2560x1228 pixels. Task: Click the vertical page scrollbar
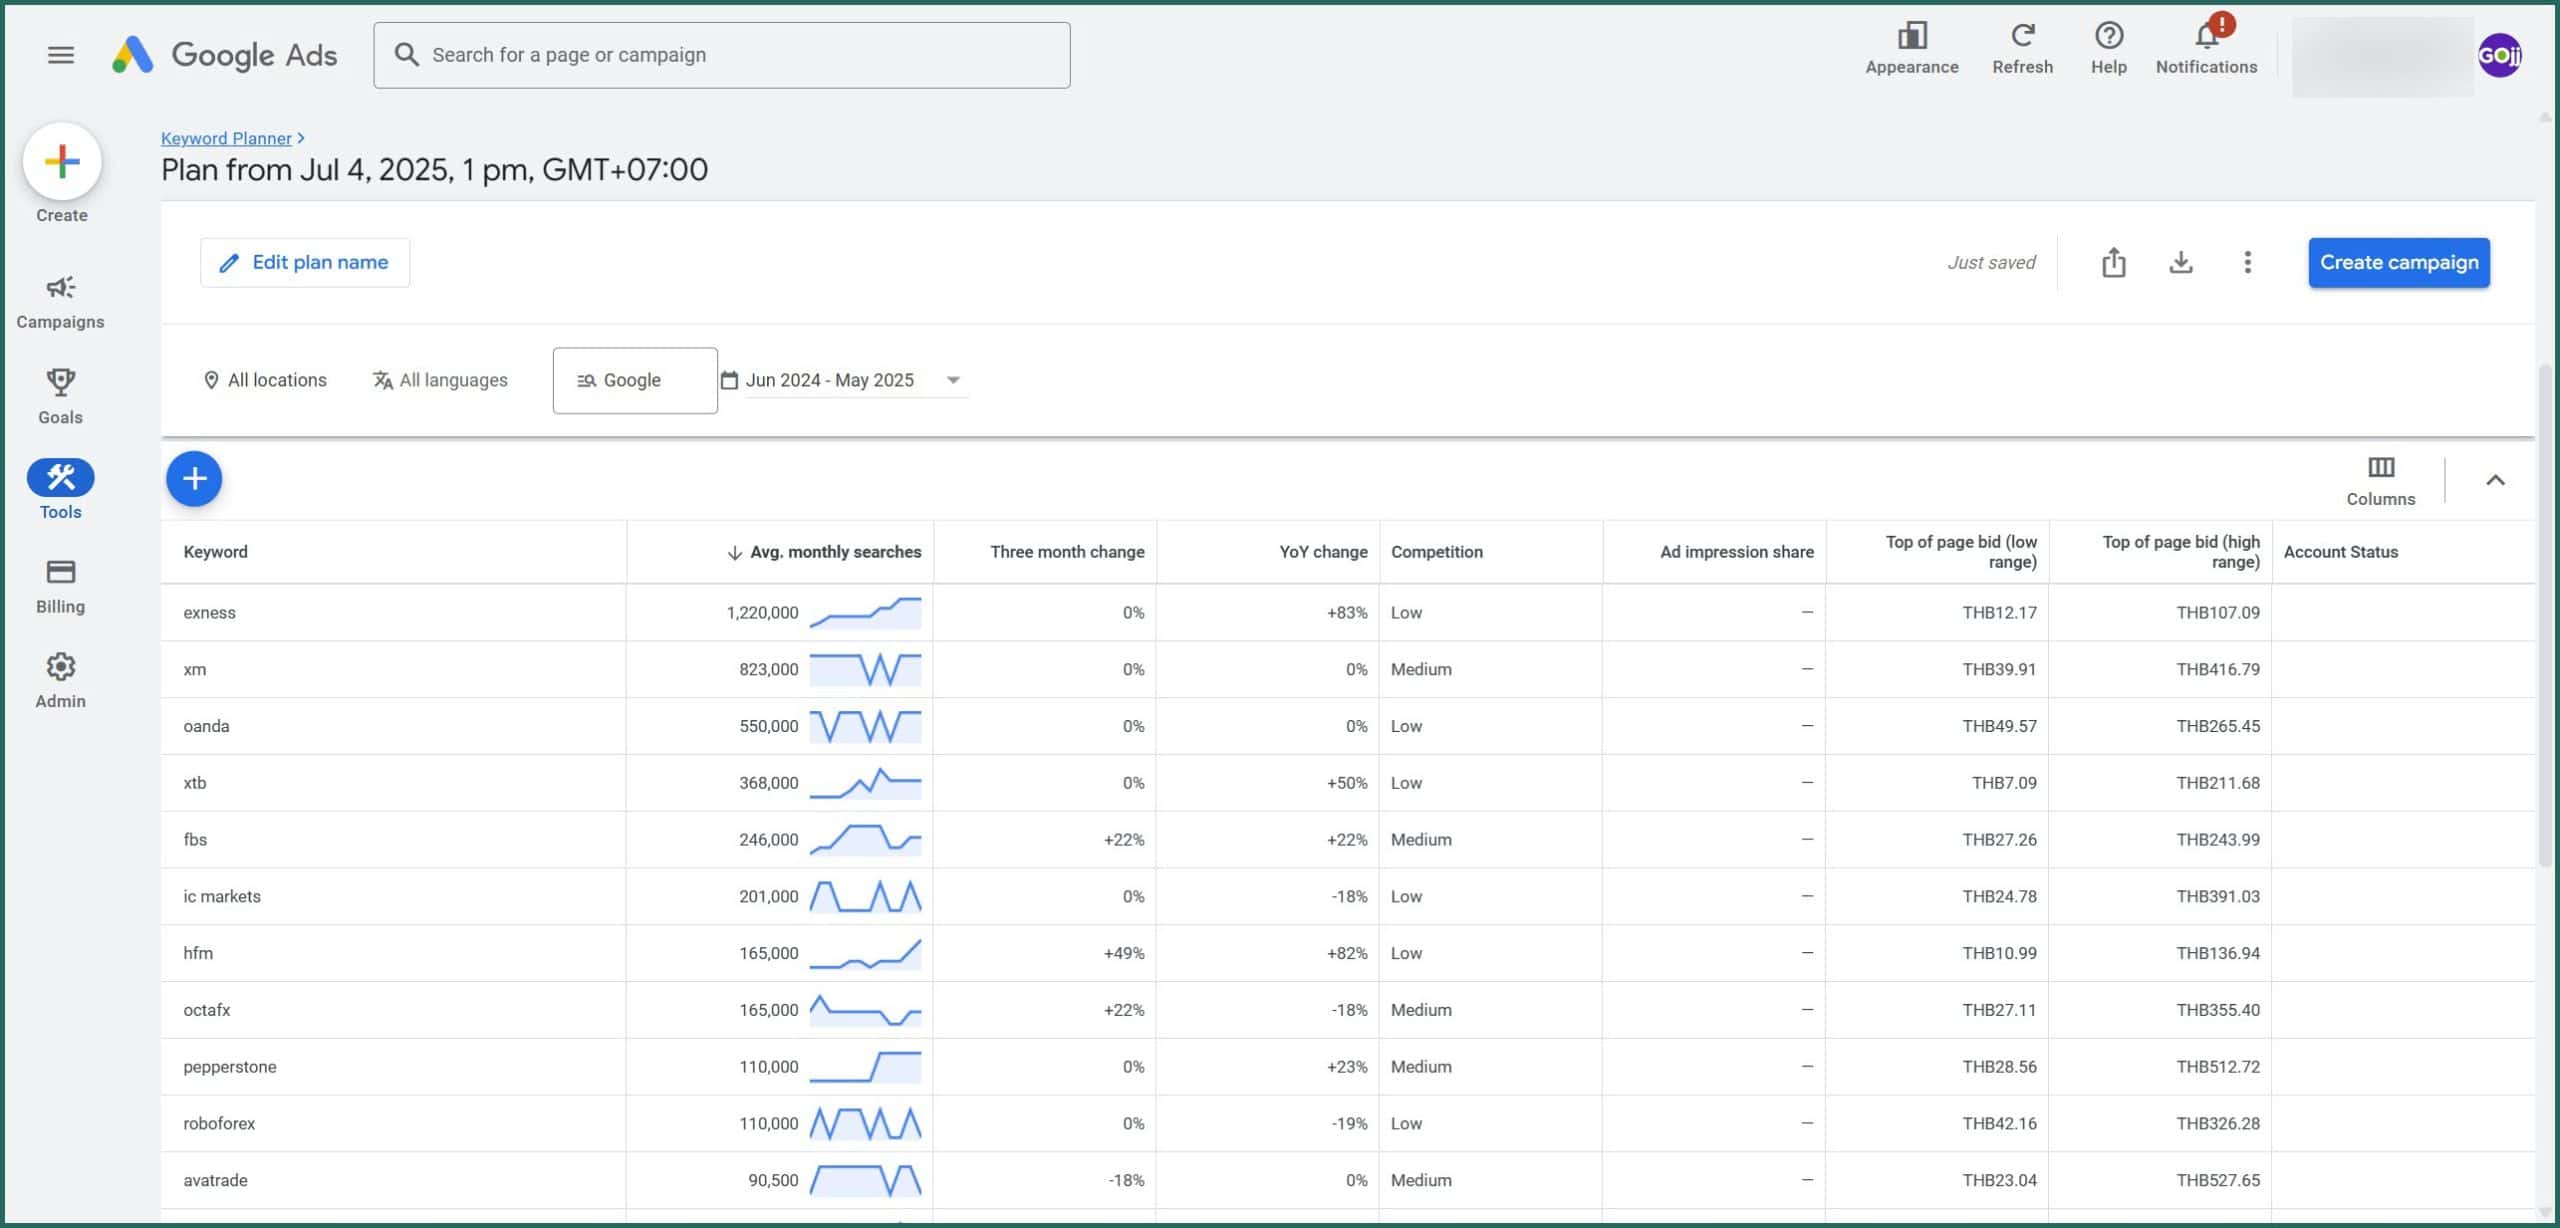point(2545,614)
